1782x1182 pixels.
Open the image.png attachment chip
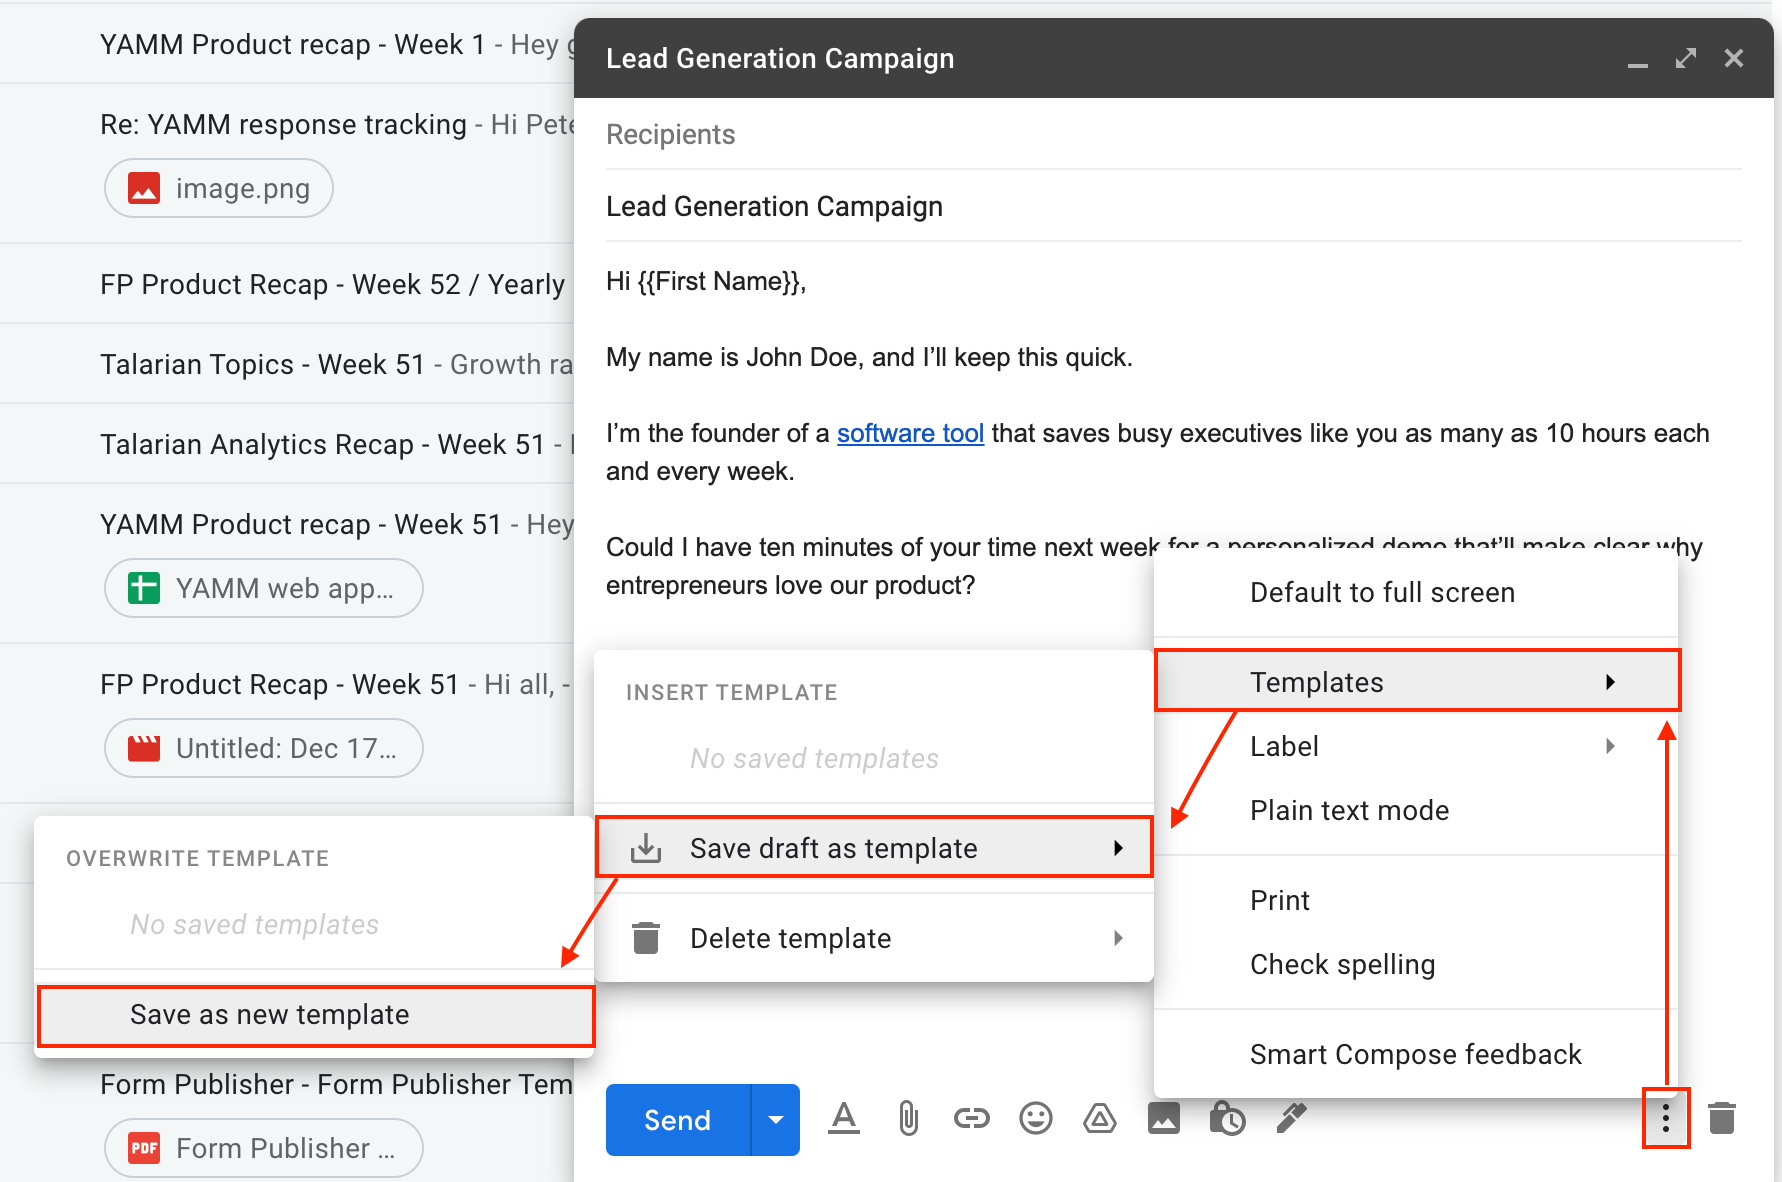[219, 188]
